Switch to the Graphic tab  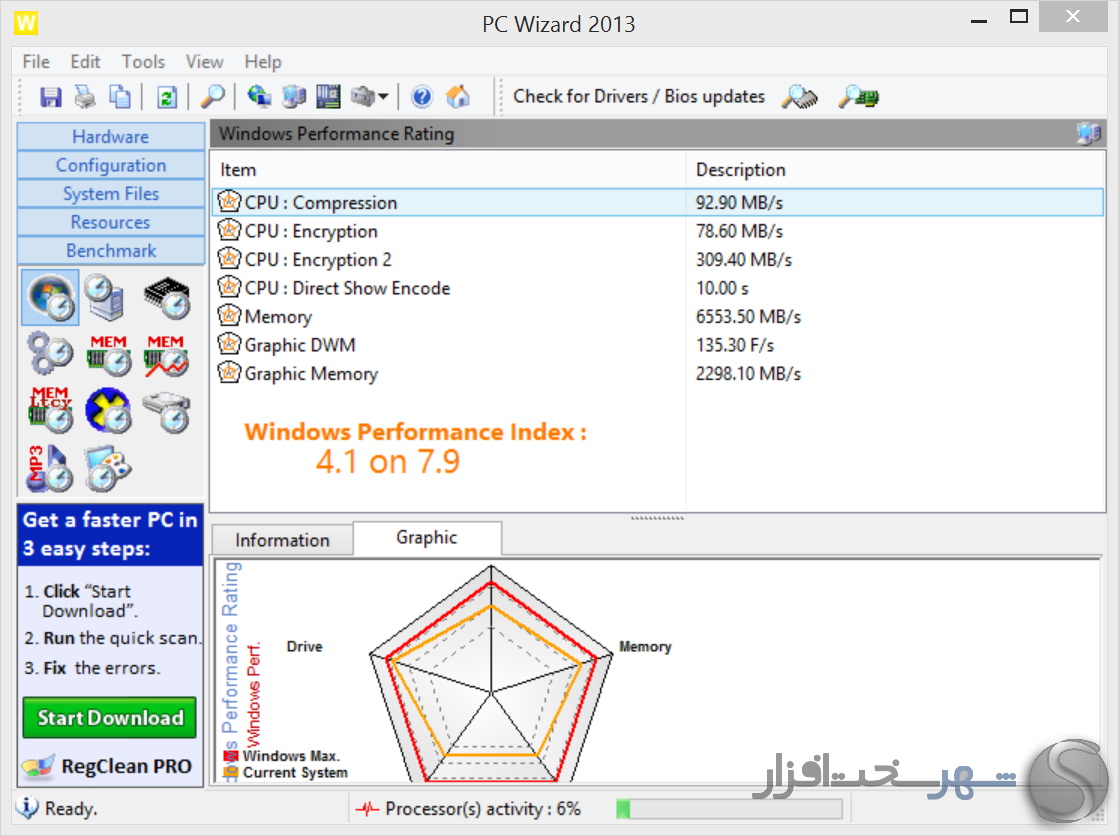click(x=427, y=538)
